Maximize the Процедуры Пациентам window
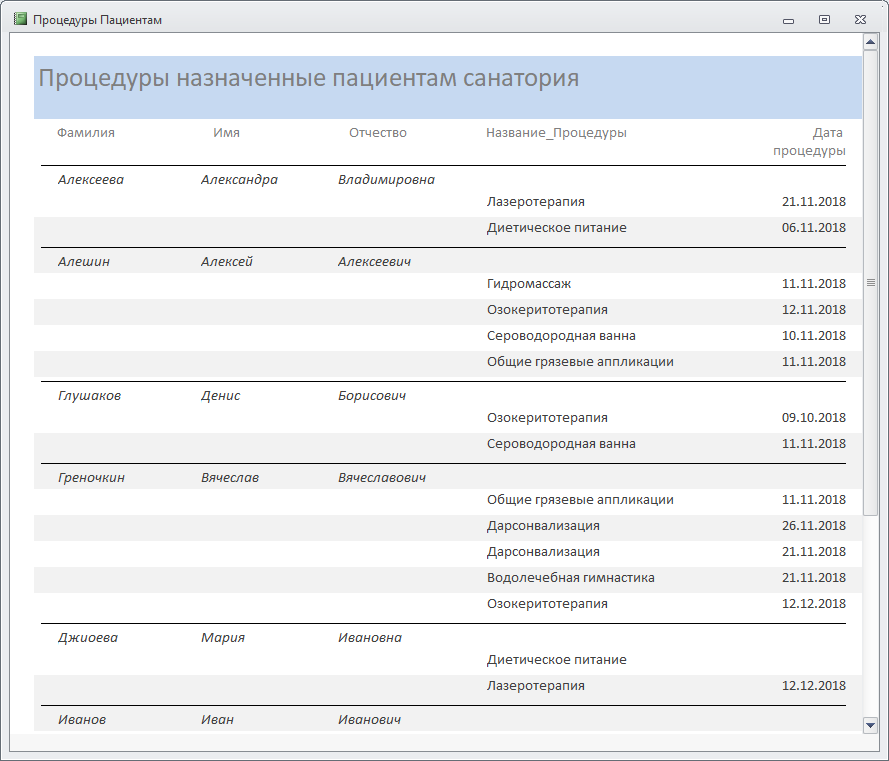The image size is (889, 761). click(x=824, y=20)
